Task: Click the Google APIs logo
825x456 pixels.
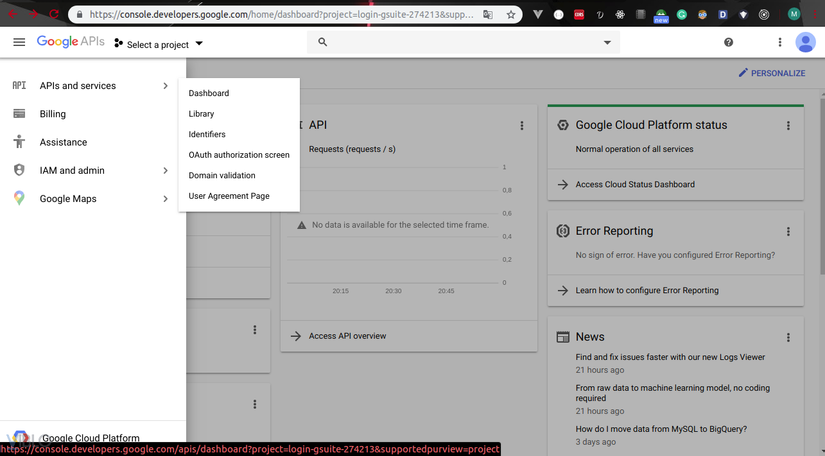Action: [71, 42]
